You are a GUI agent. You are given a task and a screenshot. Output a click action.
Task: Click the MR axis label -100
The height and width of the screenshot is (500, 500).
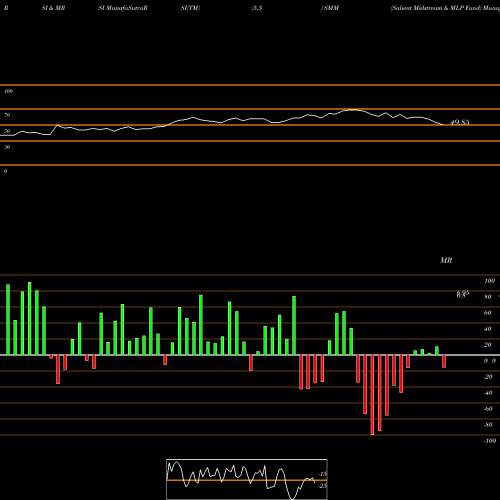(490, 441)
